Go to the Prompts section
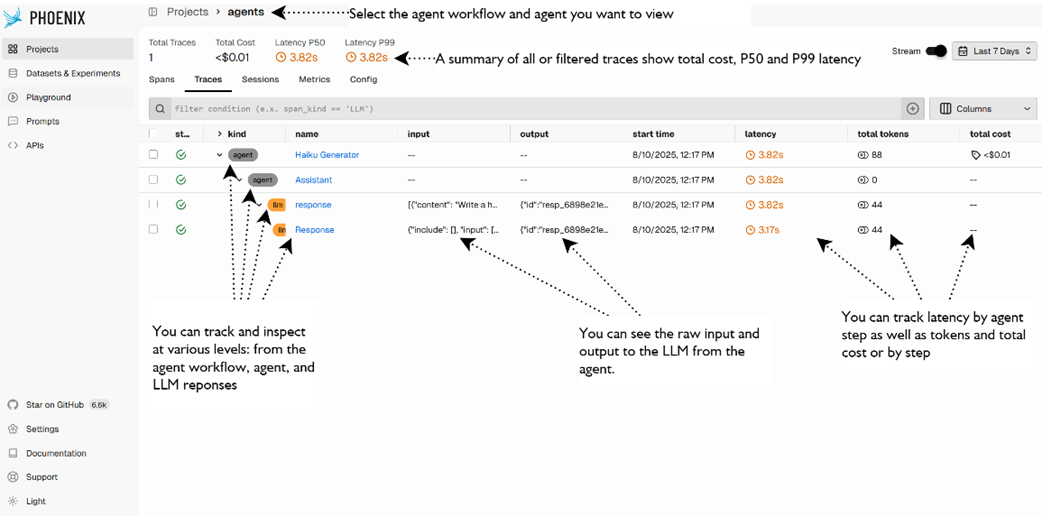Screen dimensions: 1042x516 [x=42, y=121]
